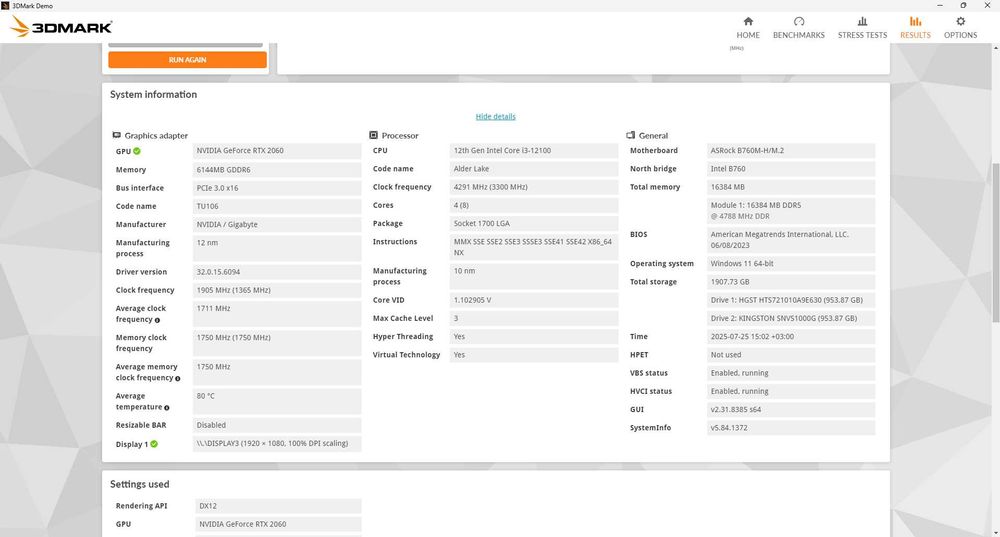1000x537 pixels.
Task: Click the 3DMark logo
Action: [61, 27]
